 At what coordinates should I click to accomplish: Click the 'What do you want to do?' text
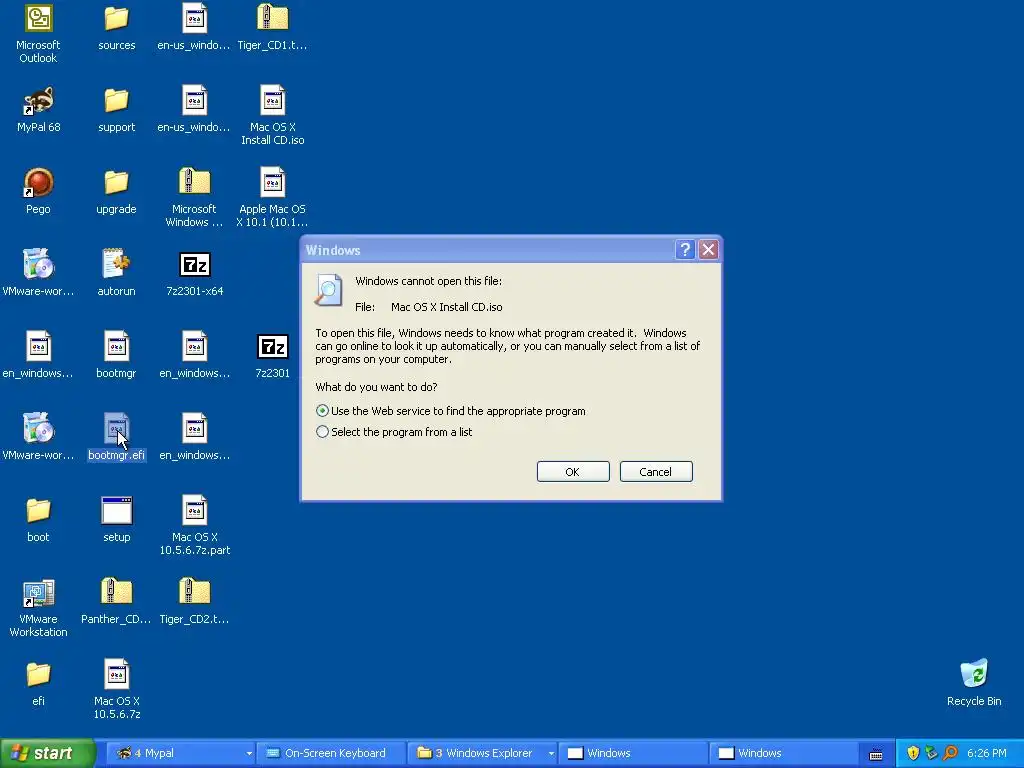tap(376, 387)
